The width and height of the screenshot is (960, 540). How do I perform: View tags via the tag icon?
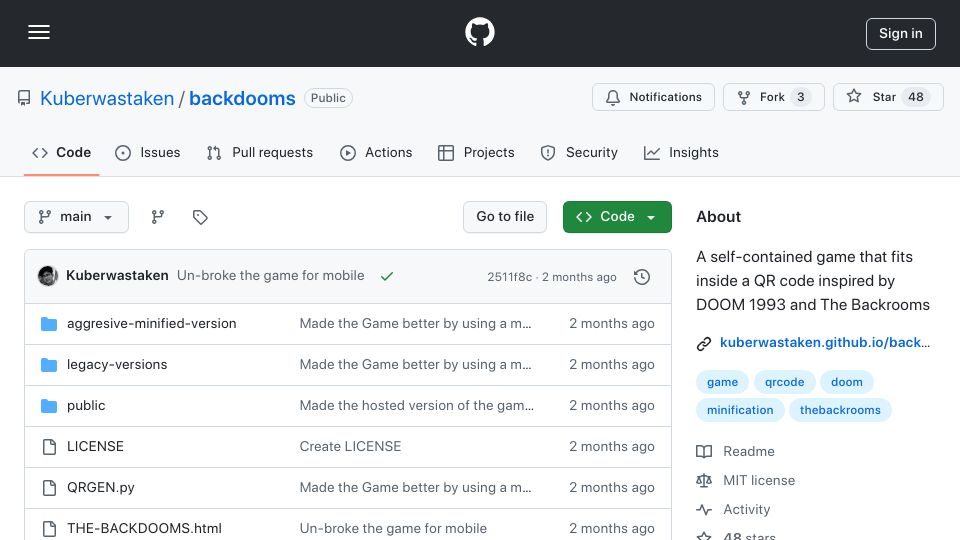click(x=200, y=217)
